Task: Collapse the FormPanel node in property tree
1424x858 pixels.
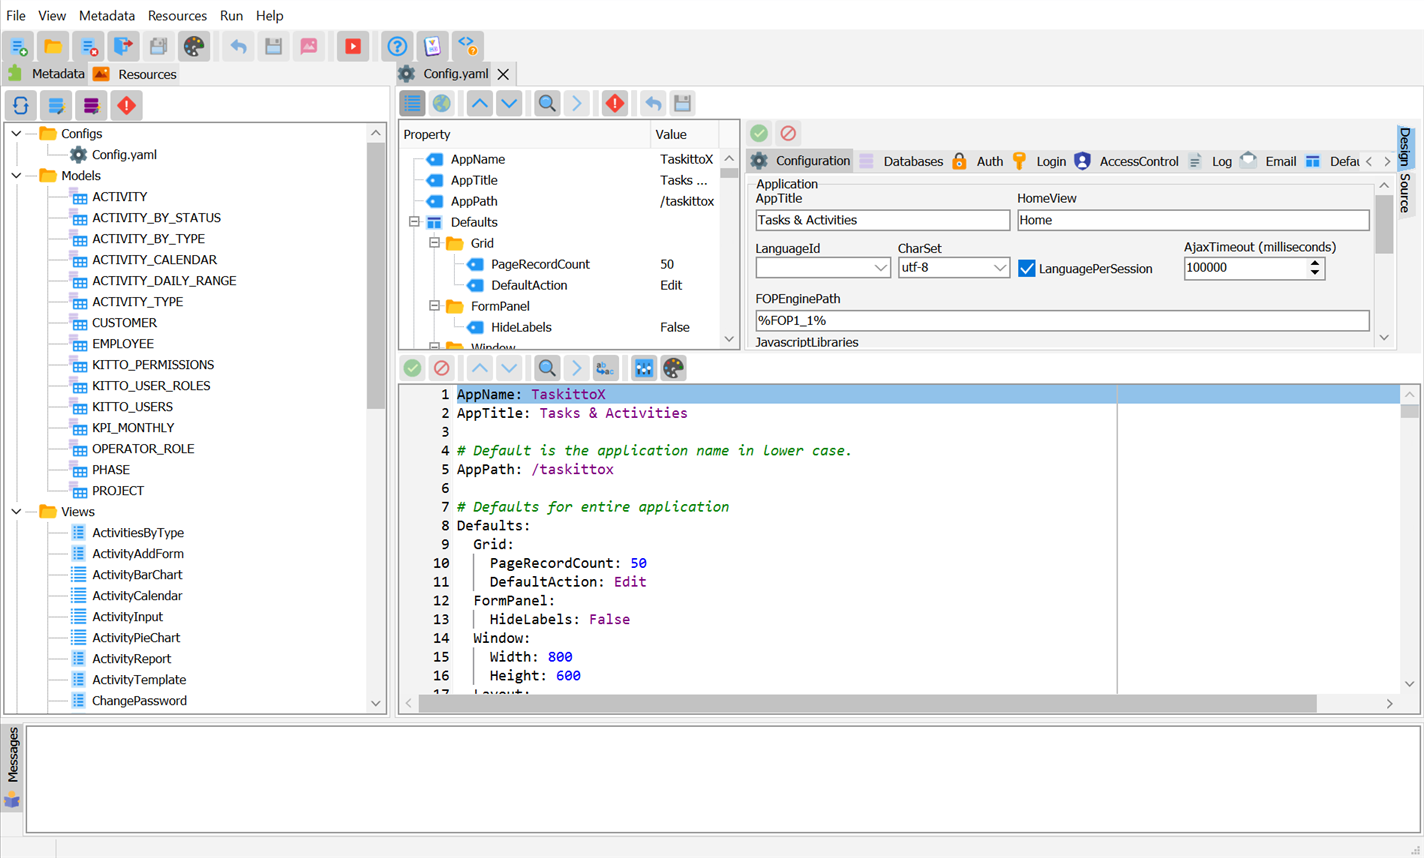Action: pyautogui.click(x=434, y=306)
